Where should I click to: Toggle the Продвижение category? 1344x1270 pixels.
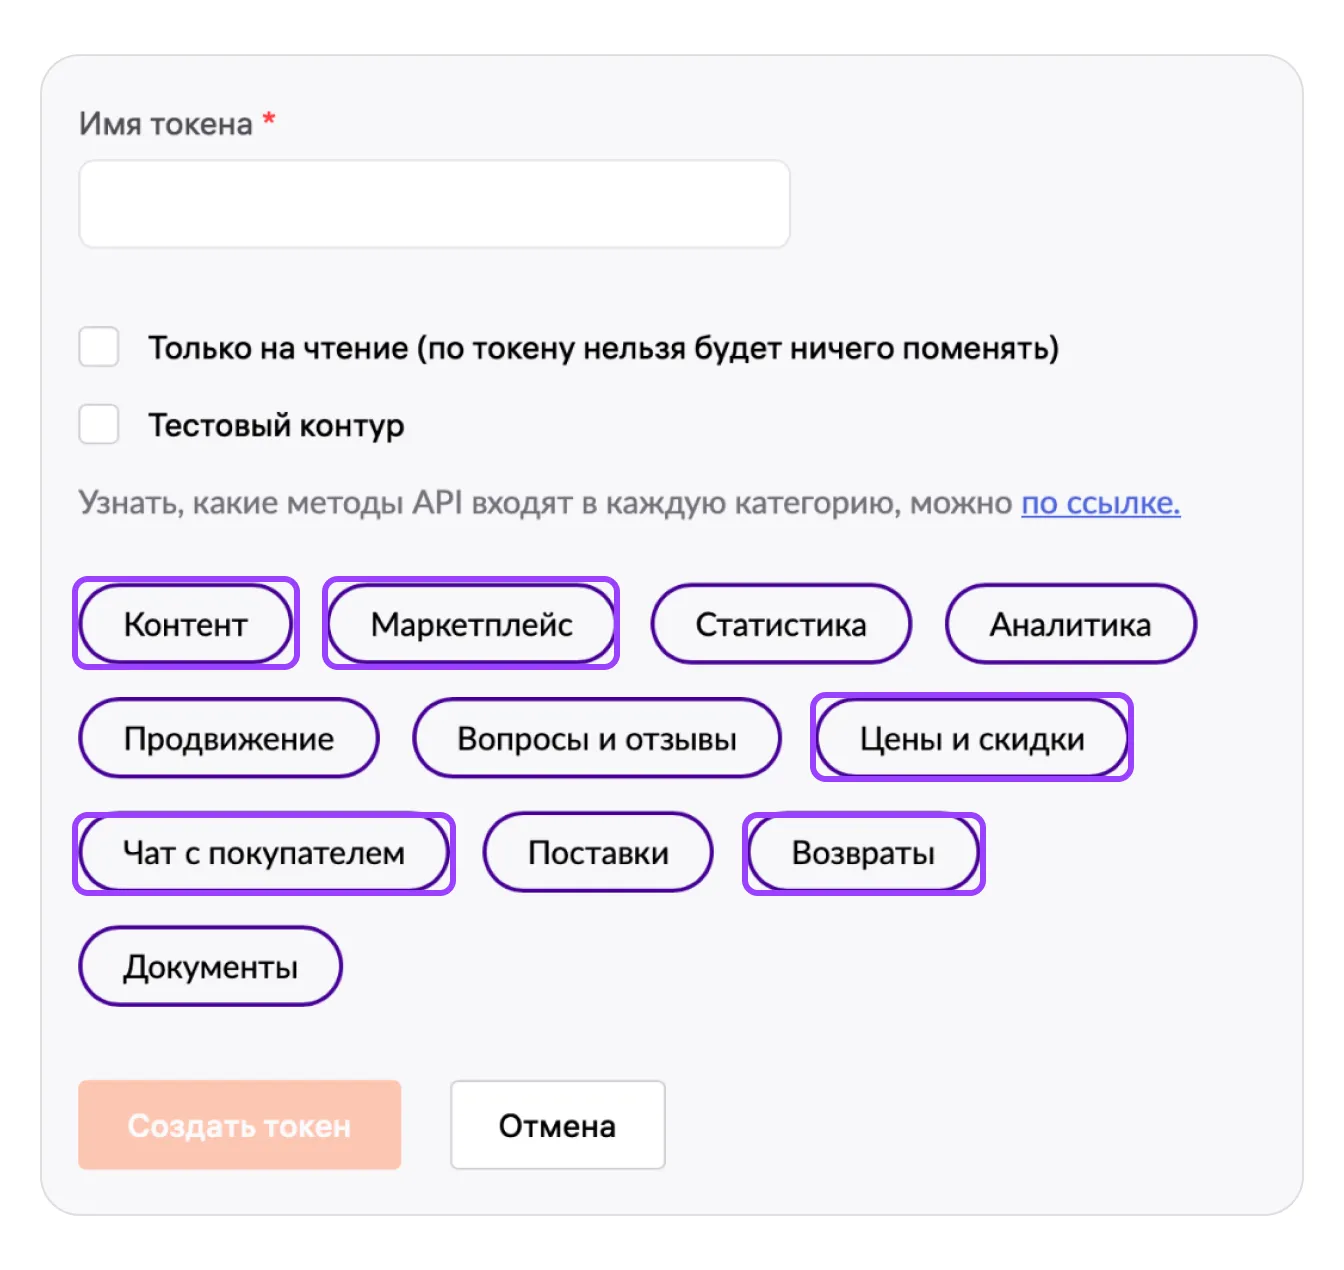point(229,738)
